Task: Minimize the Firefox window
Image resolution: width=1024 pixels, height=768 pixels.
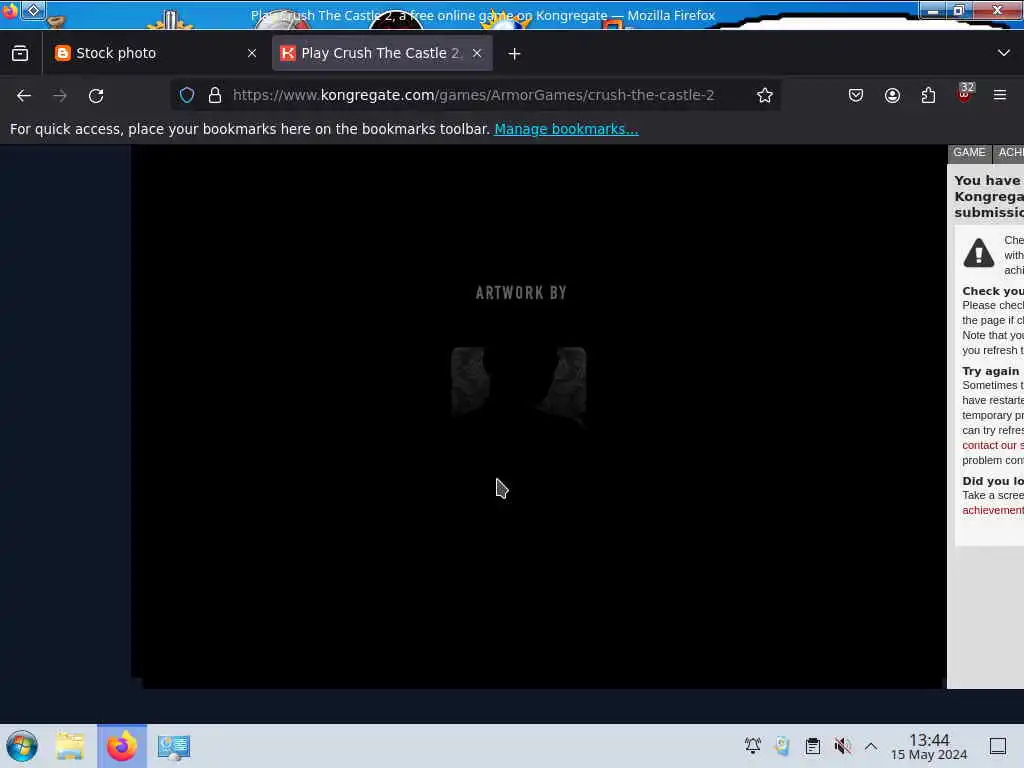Action: pos(935,10)
